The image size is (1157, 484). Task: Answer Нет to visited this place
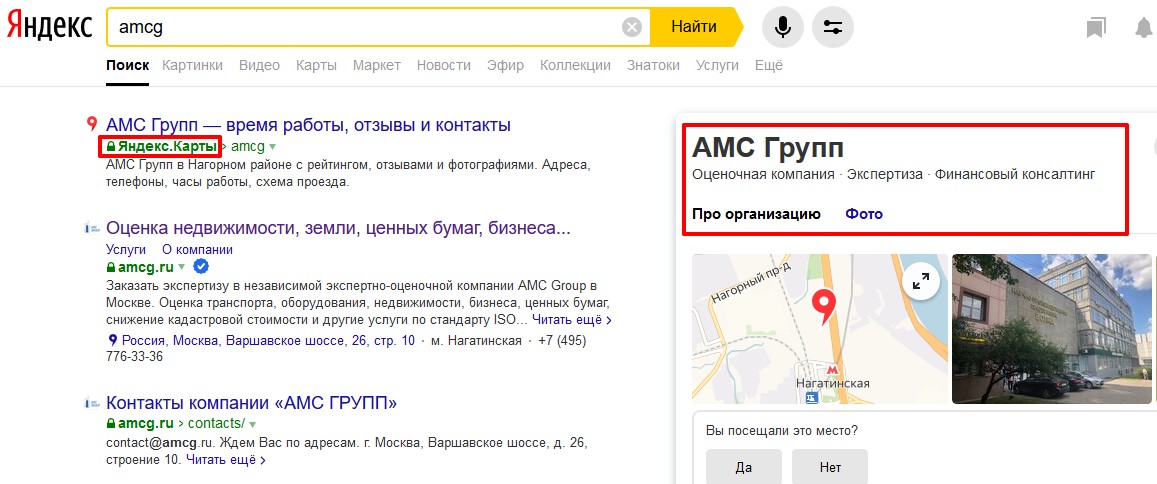tap(830, 467)
